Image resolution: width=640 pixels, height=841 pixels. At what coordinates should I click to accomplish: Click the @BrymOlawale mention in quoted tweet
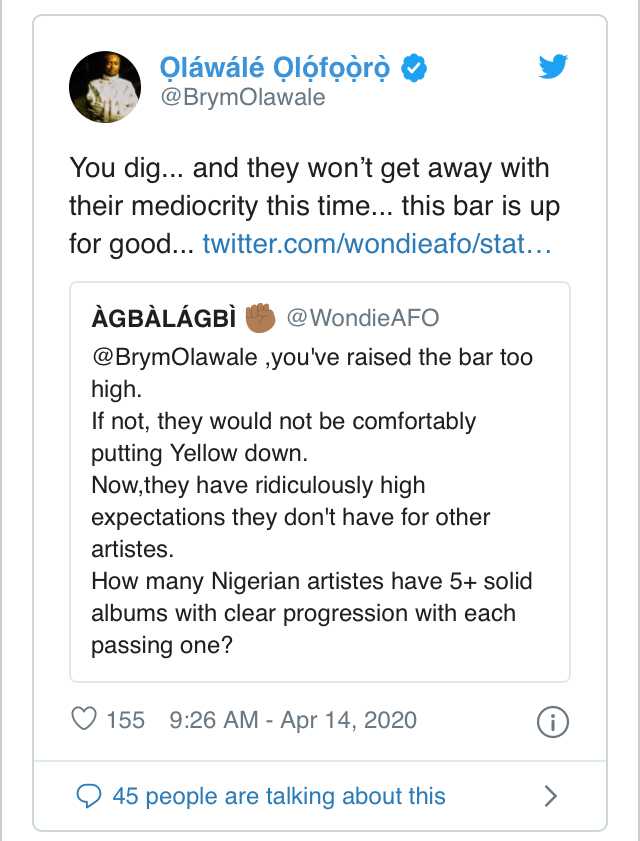coord(174,357)
